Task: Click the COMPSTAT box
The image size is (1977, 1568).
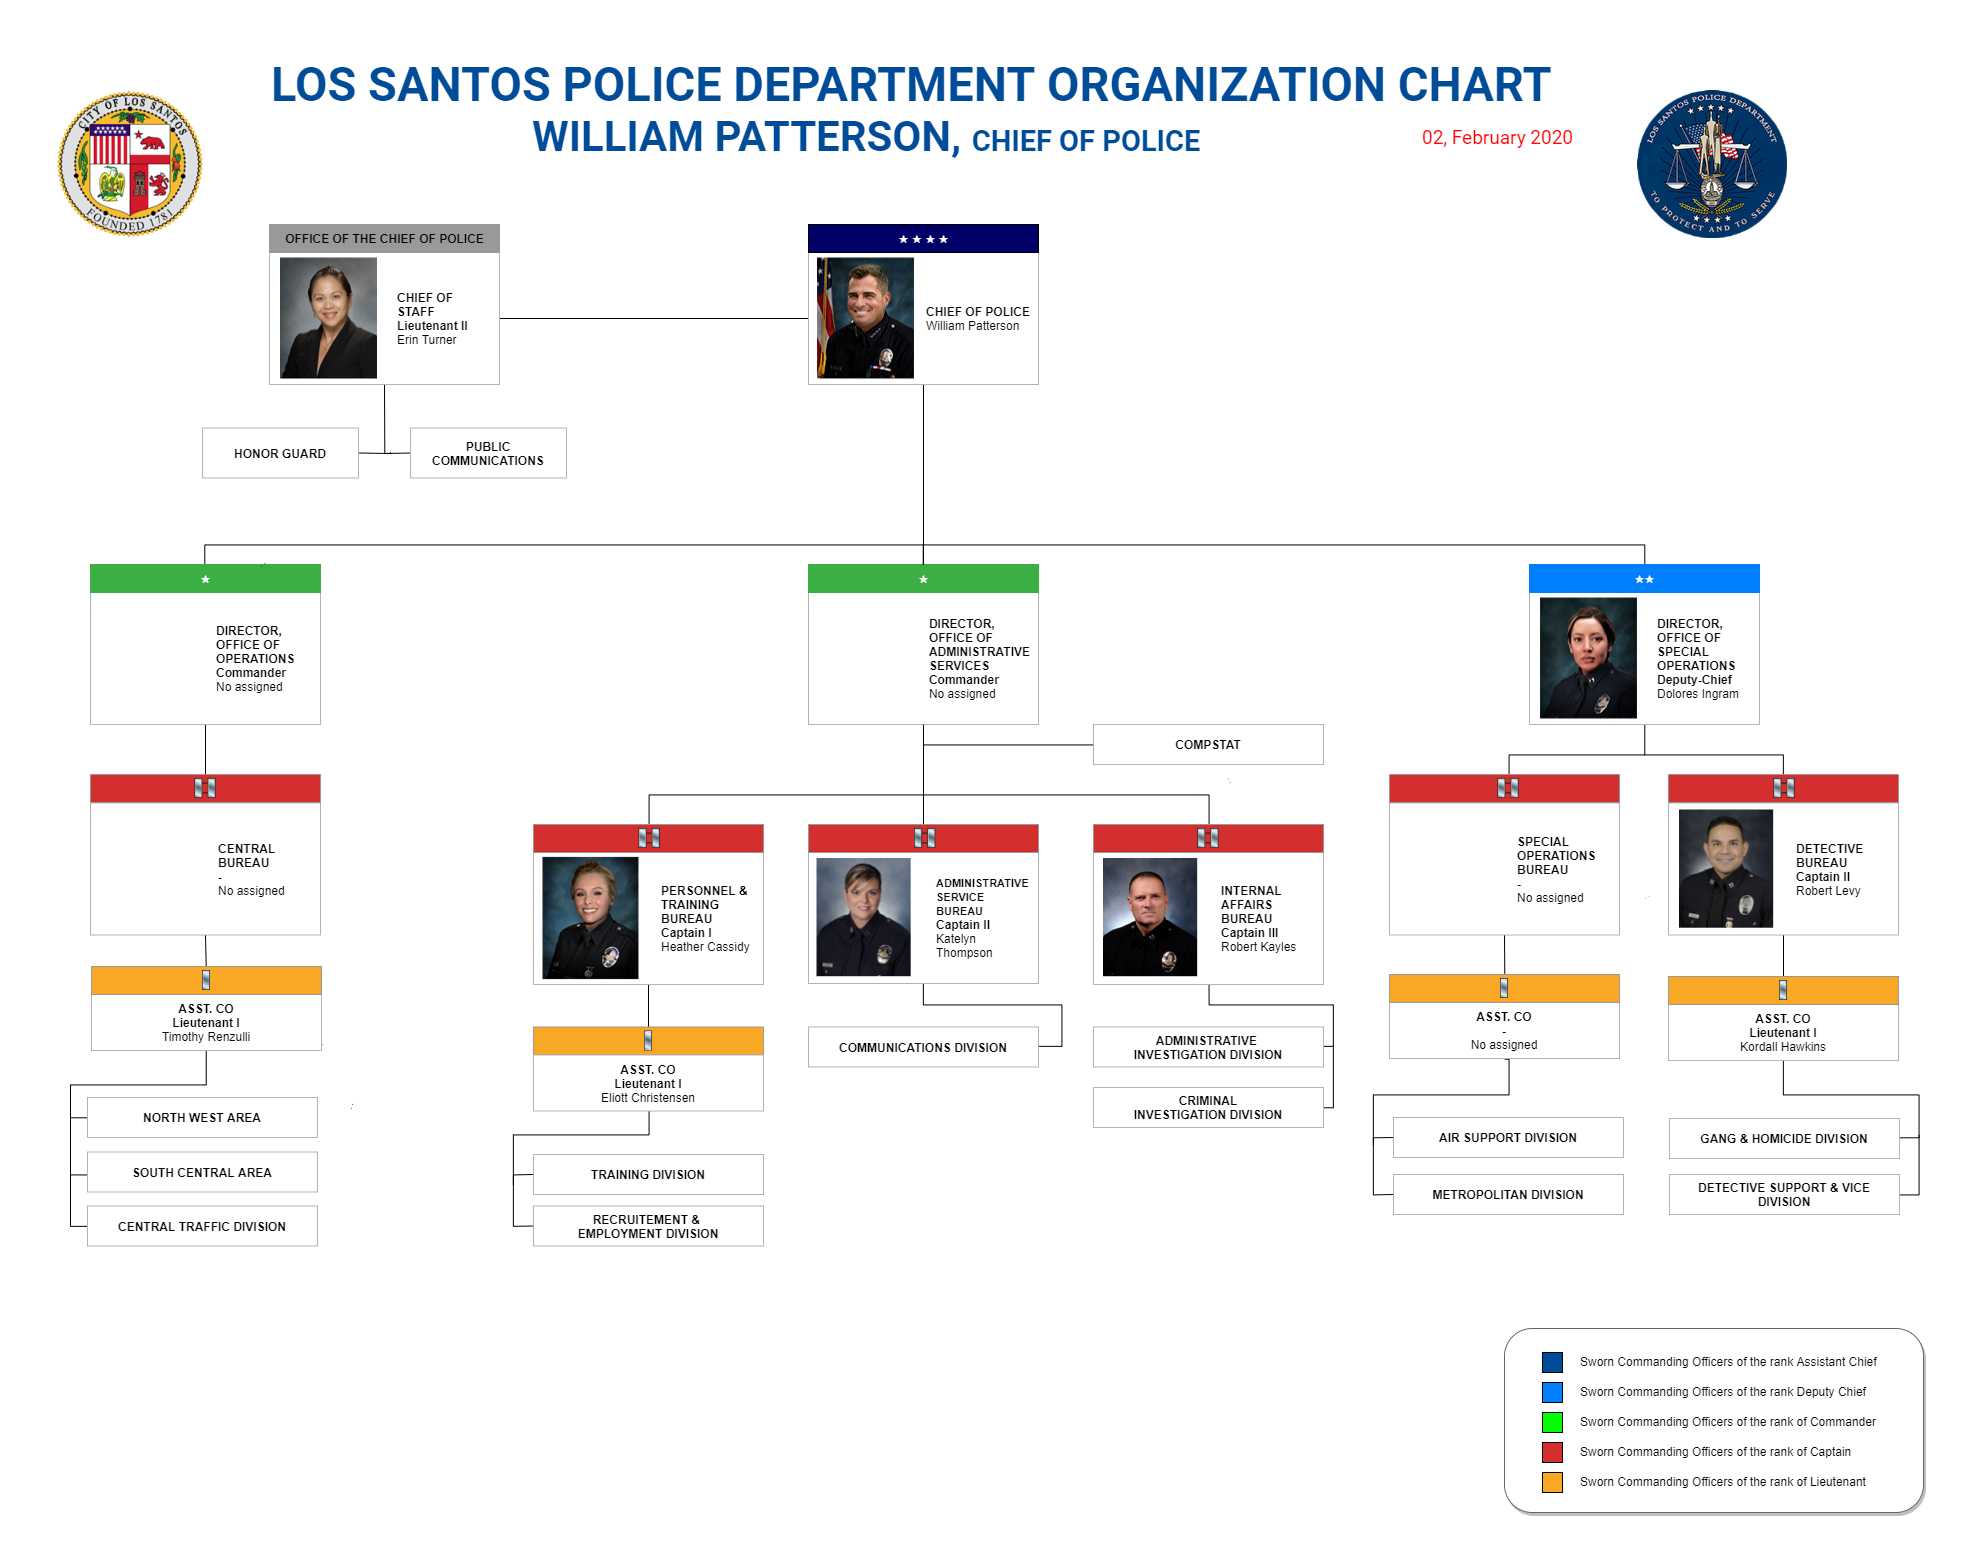Action: [x=1207, y=744]
